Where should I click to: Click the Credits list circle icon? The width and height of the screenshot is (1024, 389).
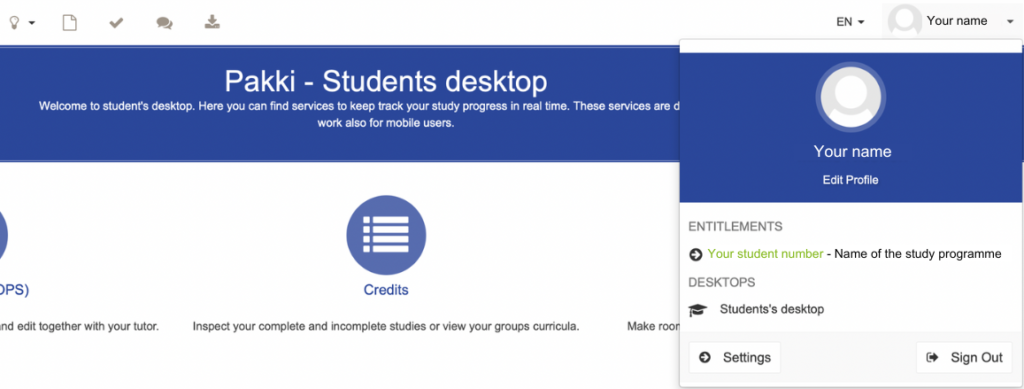coord(386,235)
